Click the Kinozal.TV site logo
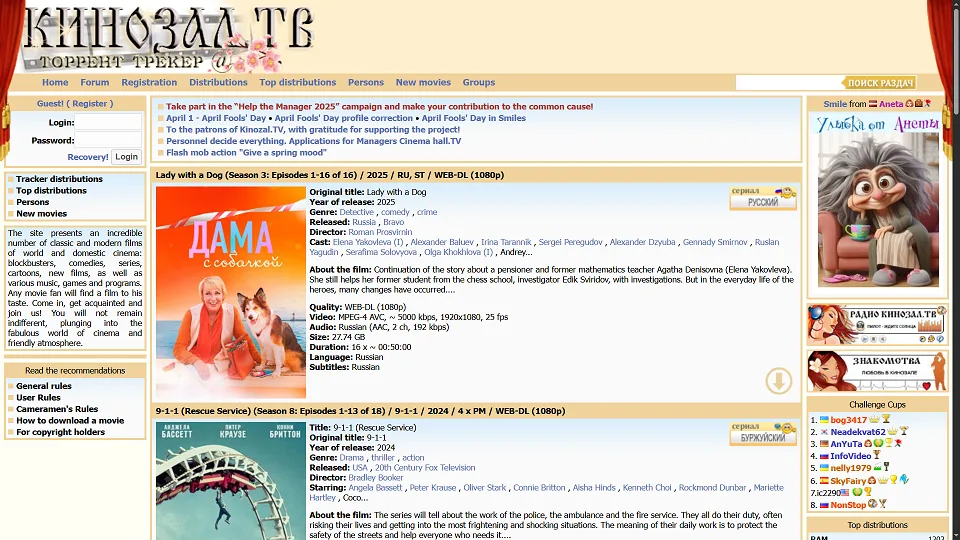Screen dimensions: 960x540 (x=167, y=39)
